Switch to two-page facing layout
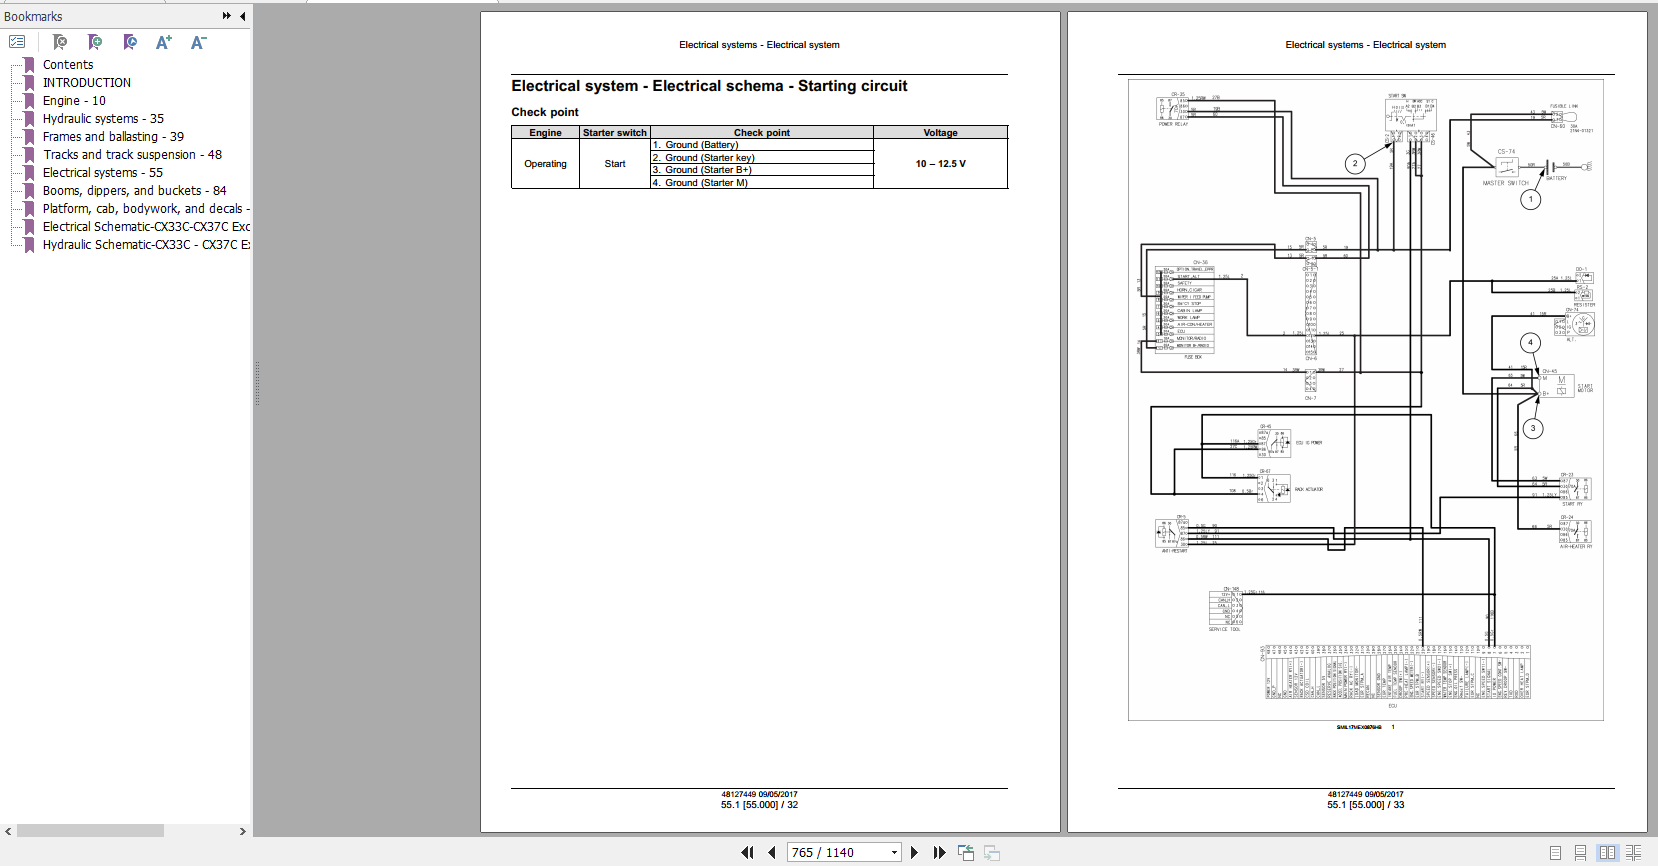 pos(1607,853)
